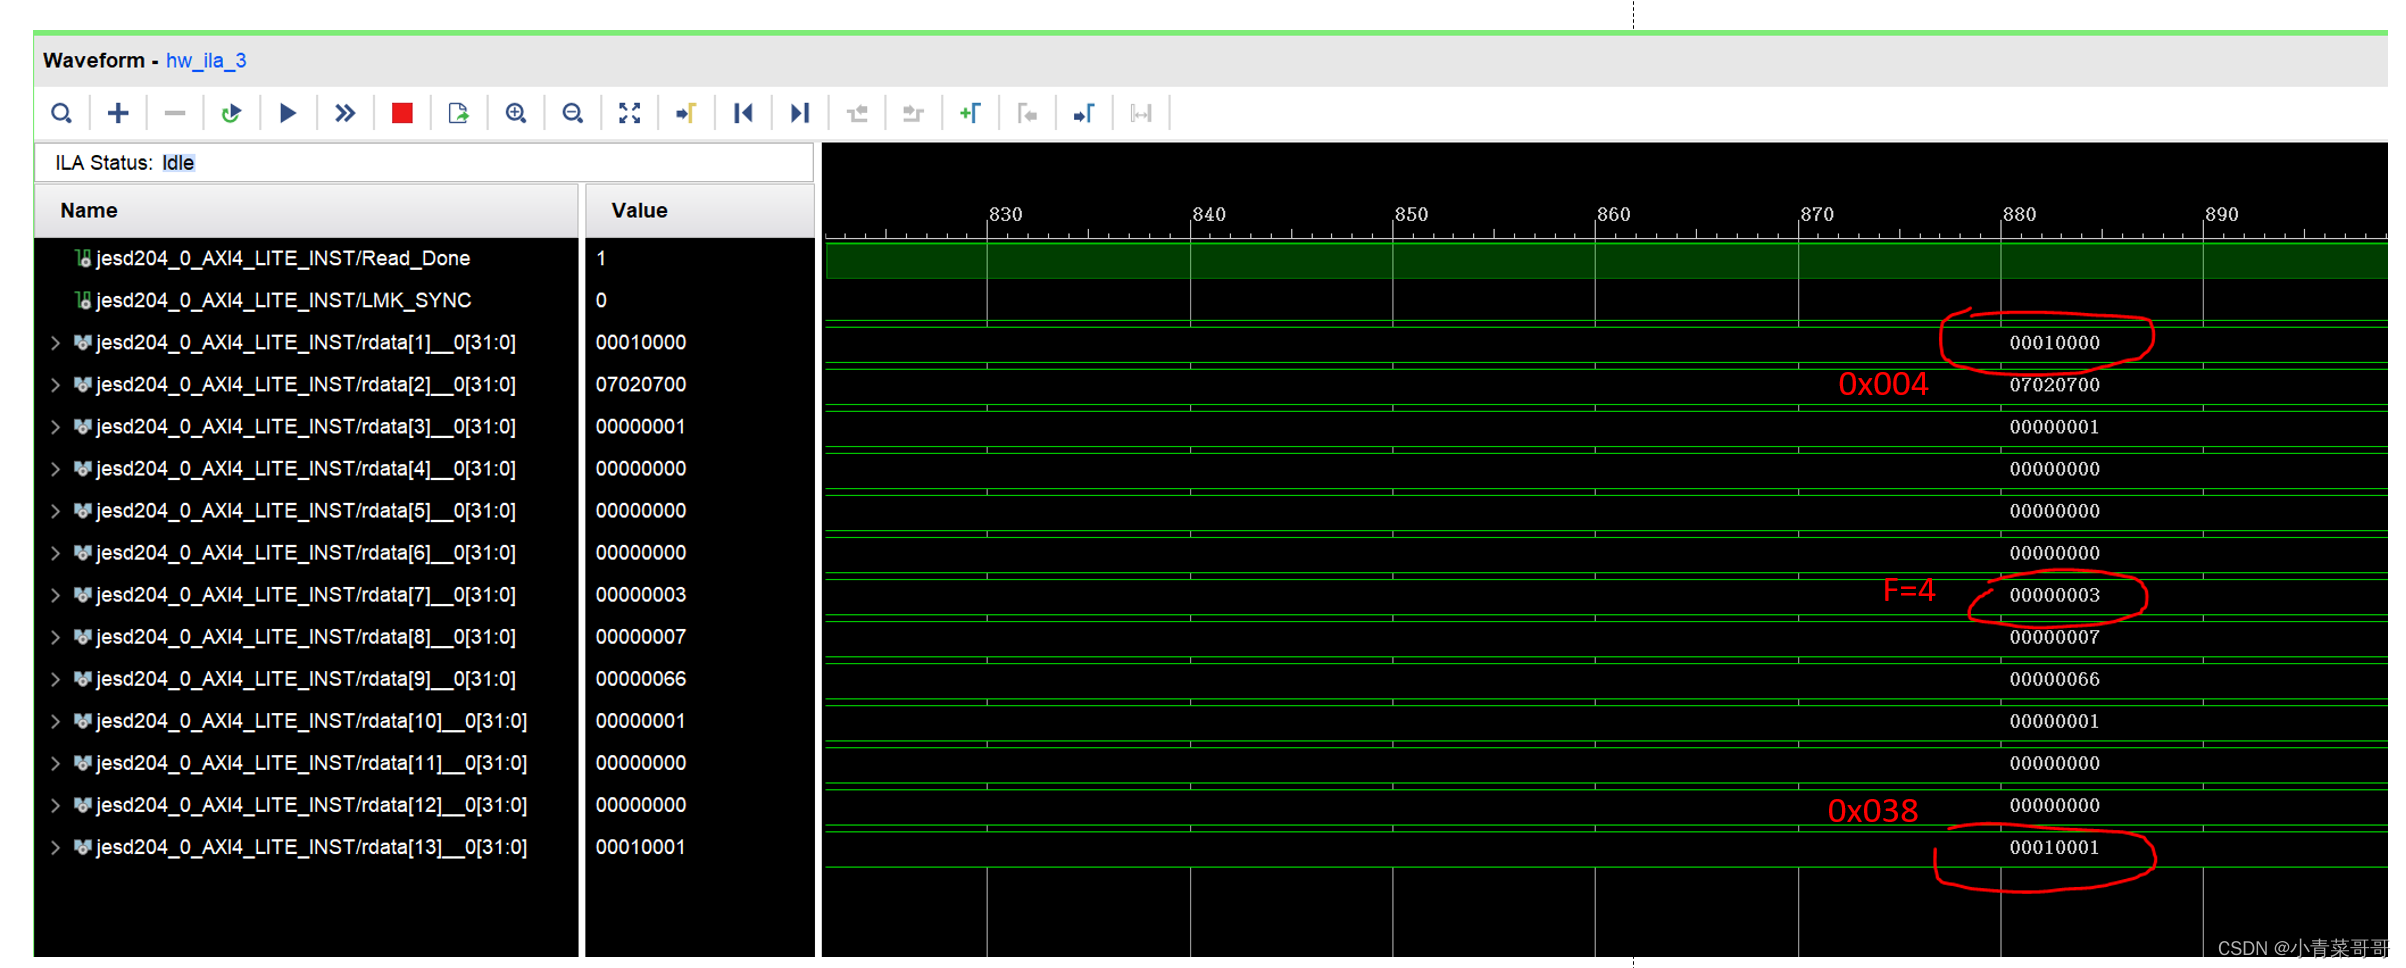Click the swap cursors icon
The width and height of the screenshot is (2406, 968).
pos(1141,113)
